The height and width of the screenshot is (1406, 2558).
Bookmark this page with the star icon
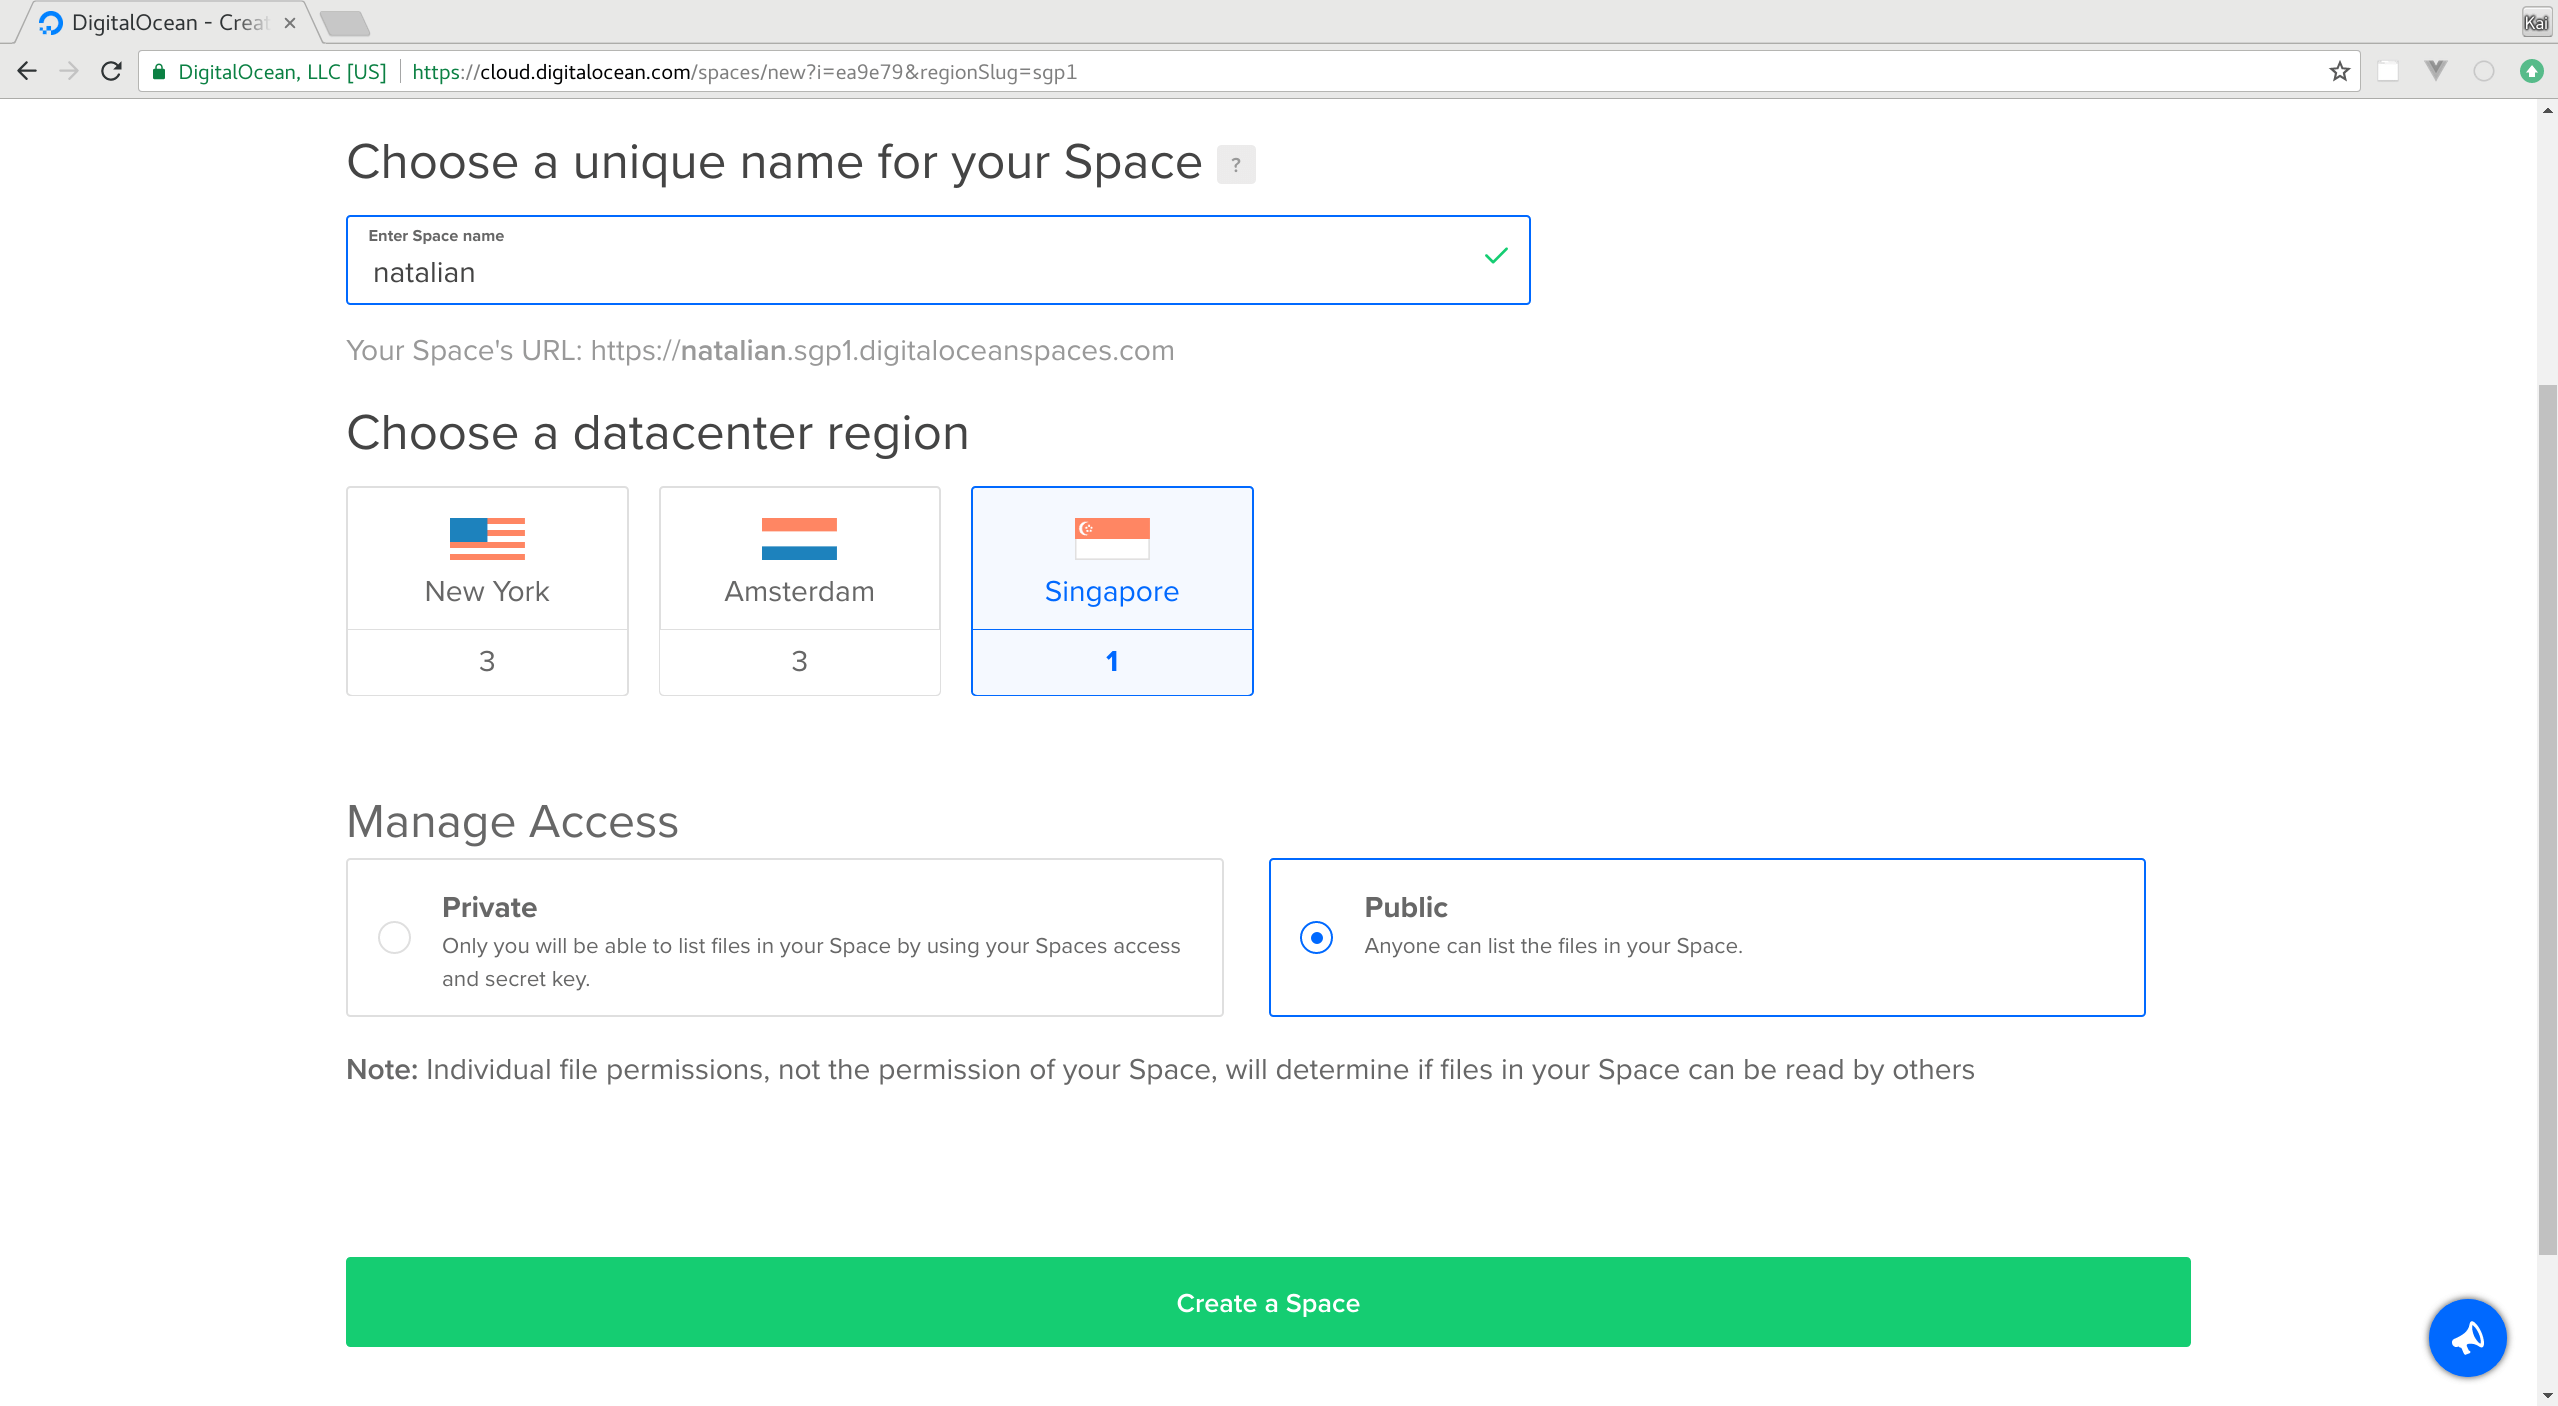point(2339,71)
